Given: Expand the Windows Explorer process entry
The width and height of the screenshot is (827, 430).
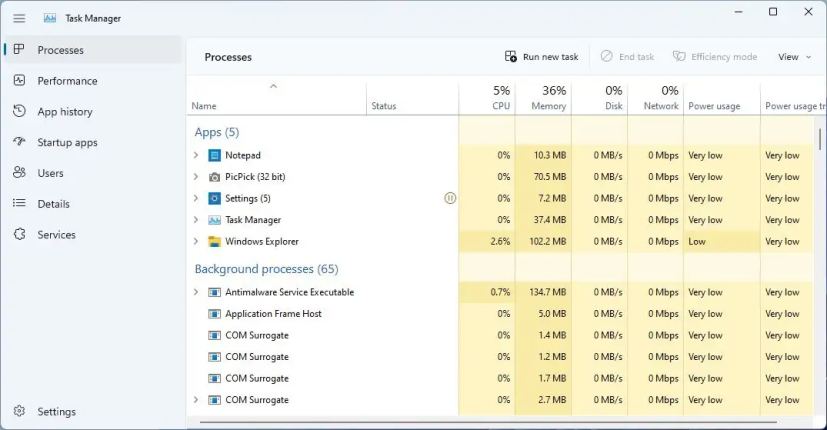Looking at the screenshot, I should point(196,241).
